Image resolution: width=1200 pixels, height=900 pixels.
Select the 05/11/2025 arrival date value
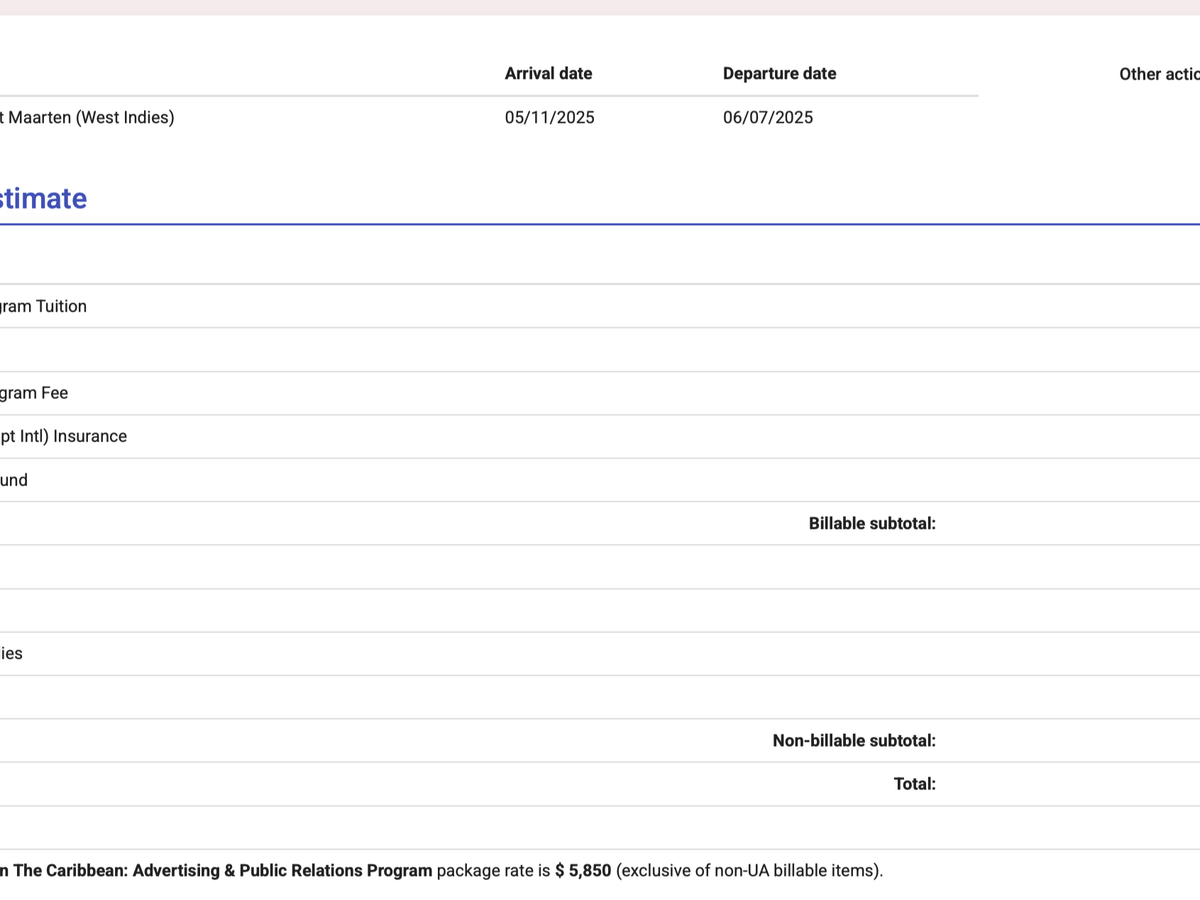click(x=549, y=118)
